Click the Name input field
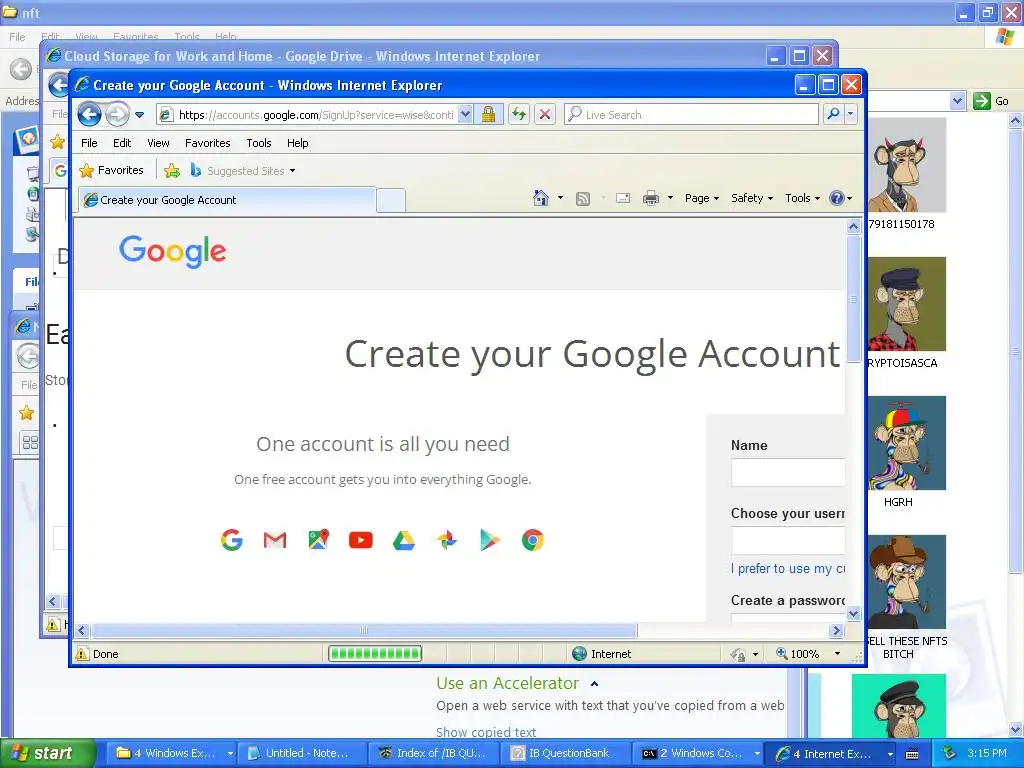 788,472
